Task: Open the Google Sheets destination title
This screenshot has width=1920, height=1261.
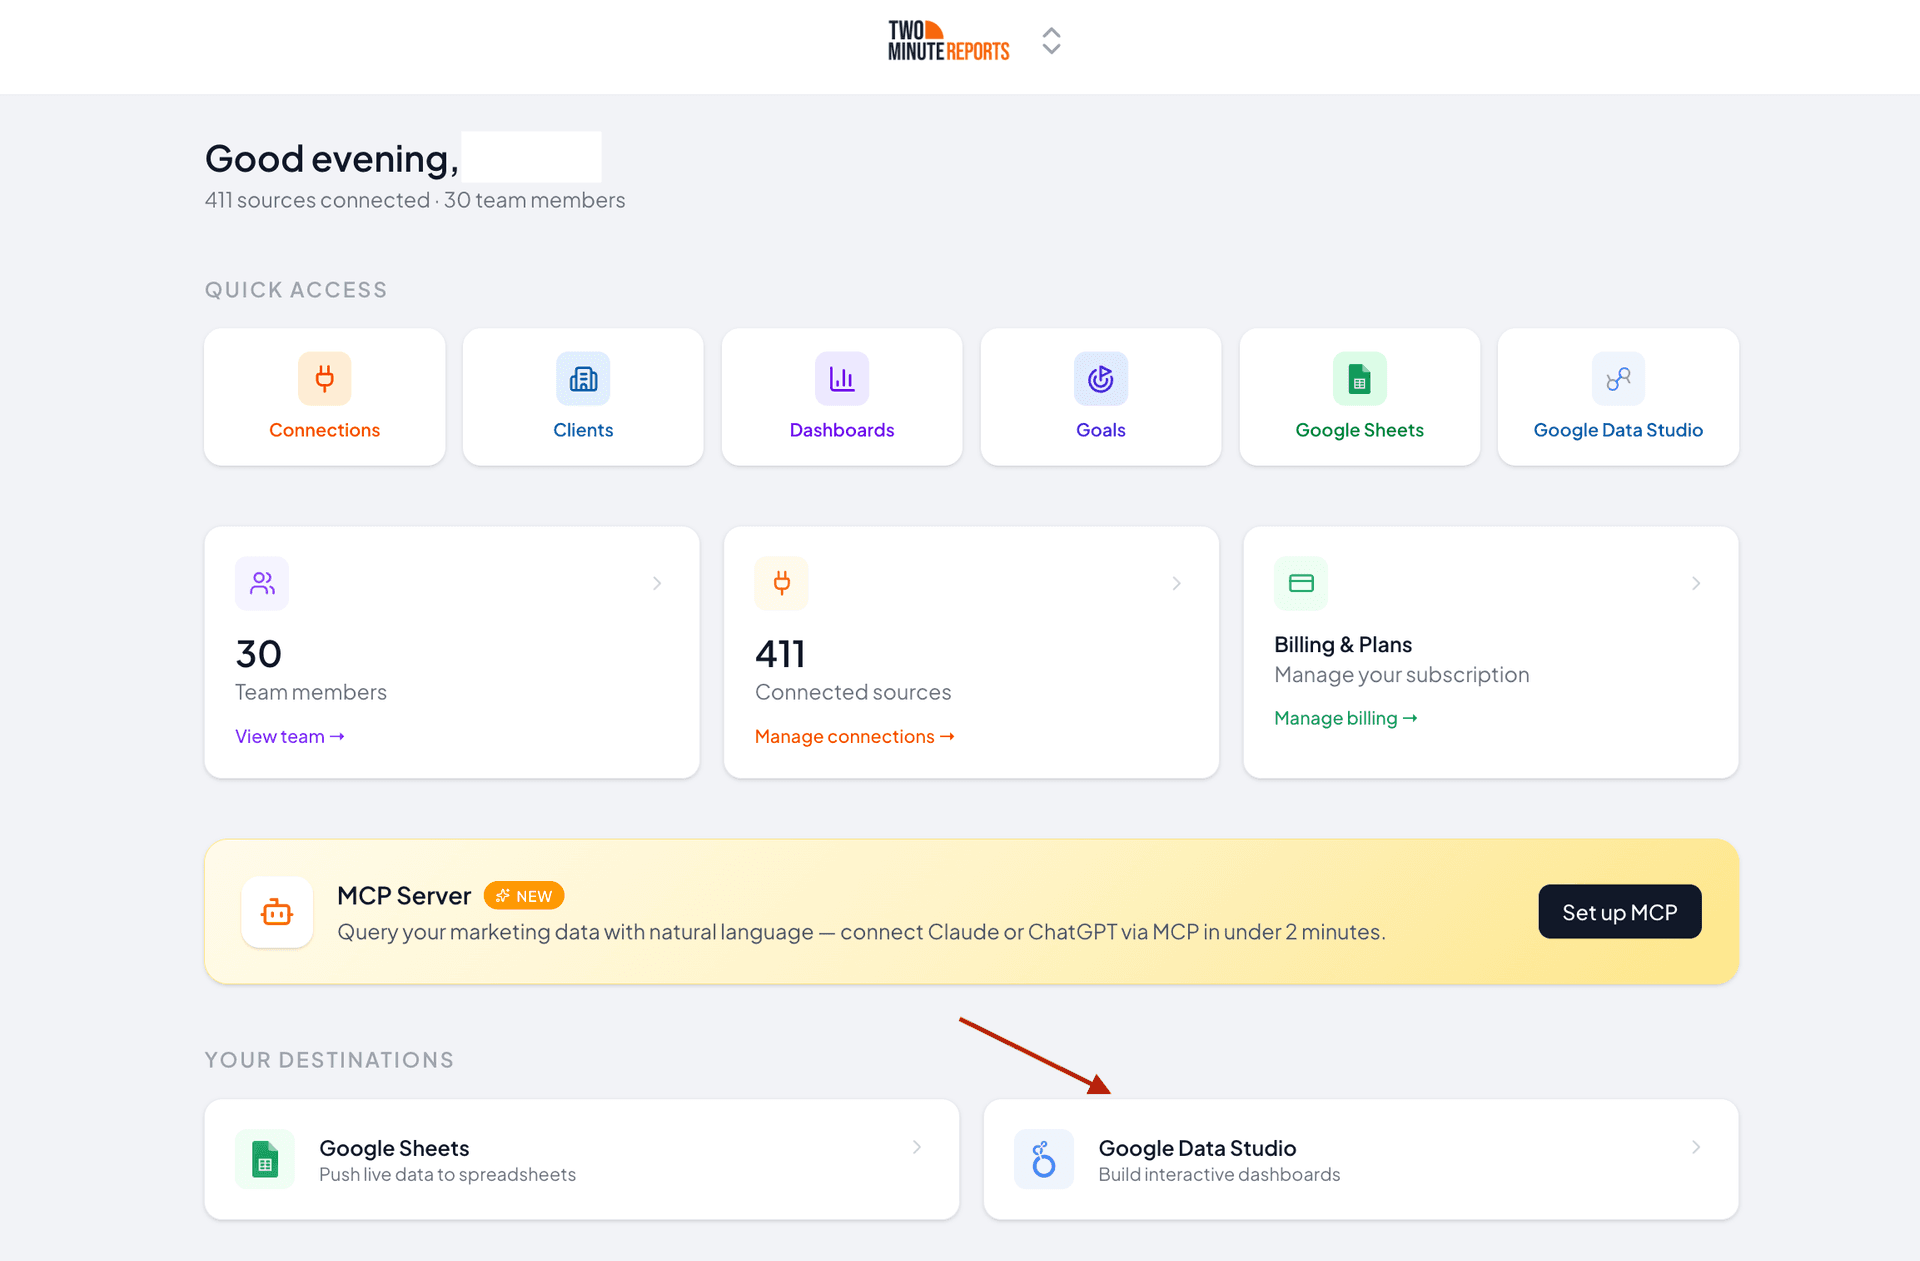Action: point(394,1148)
